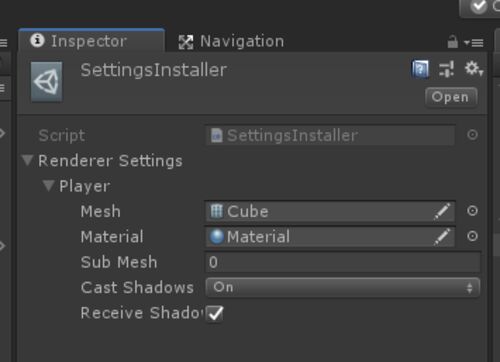This screenshot has height=362, width=500.
Task: Click the Unity asset icon thumbnail
Action: click(x=47, y=82)
